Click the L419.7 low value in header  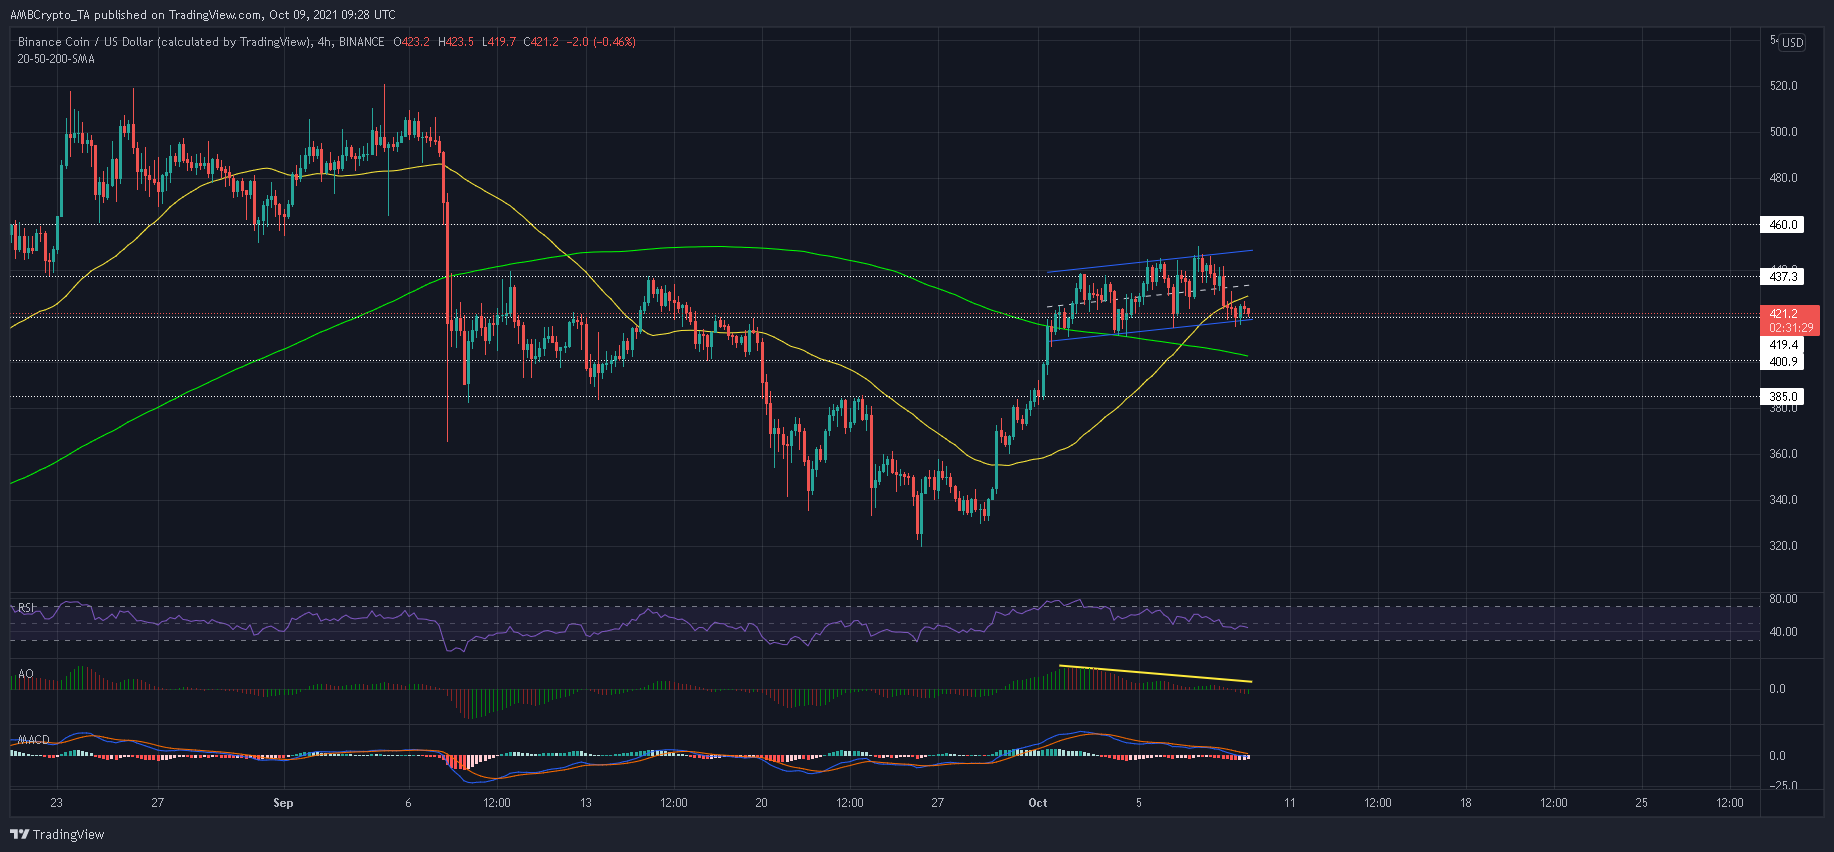498,42
